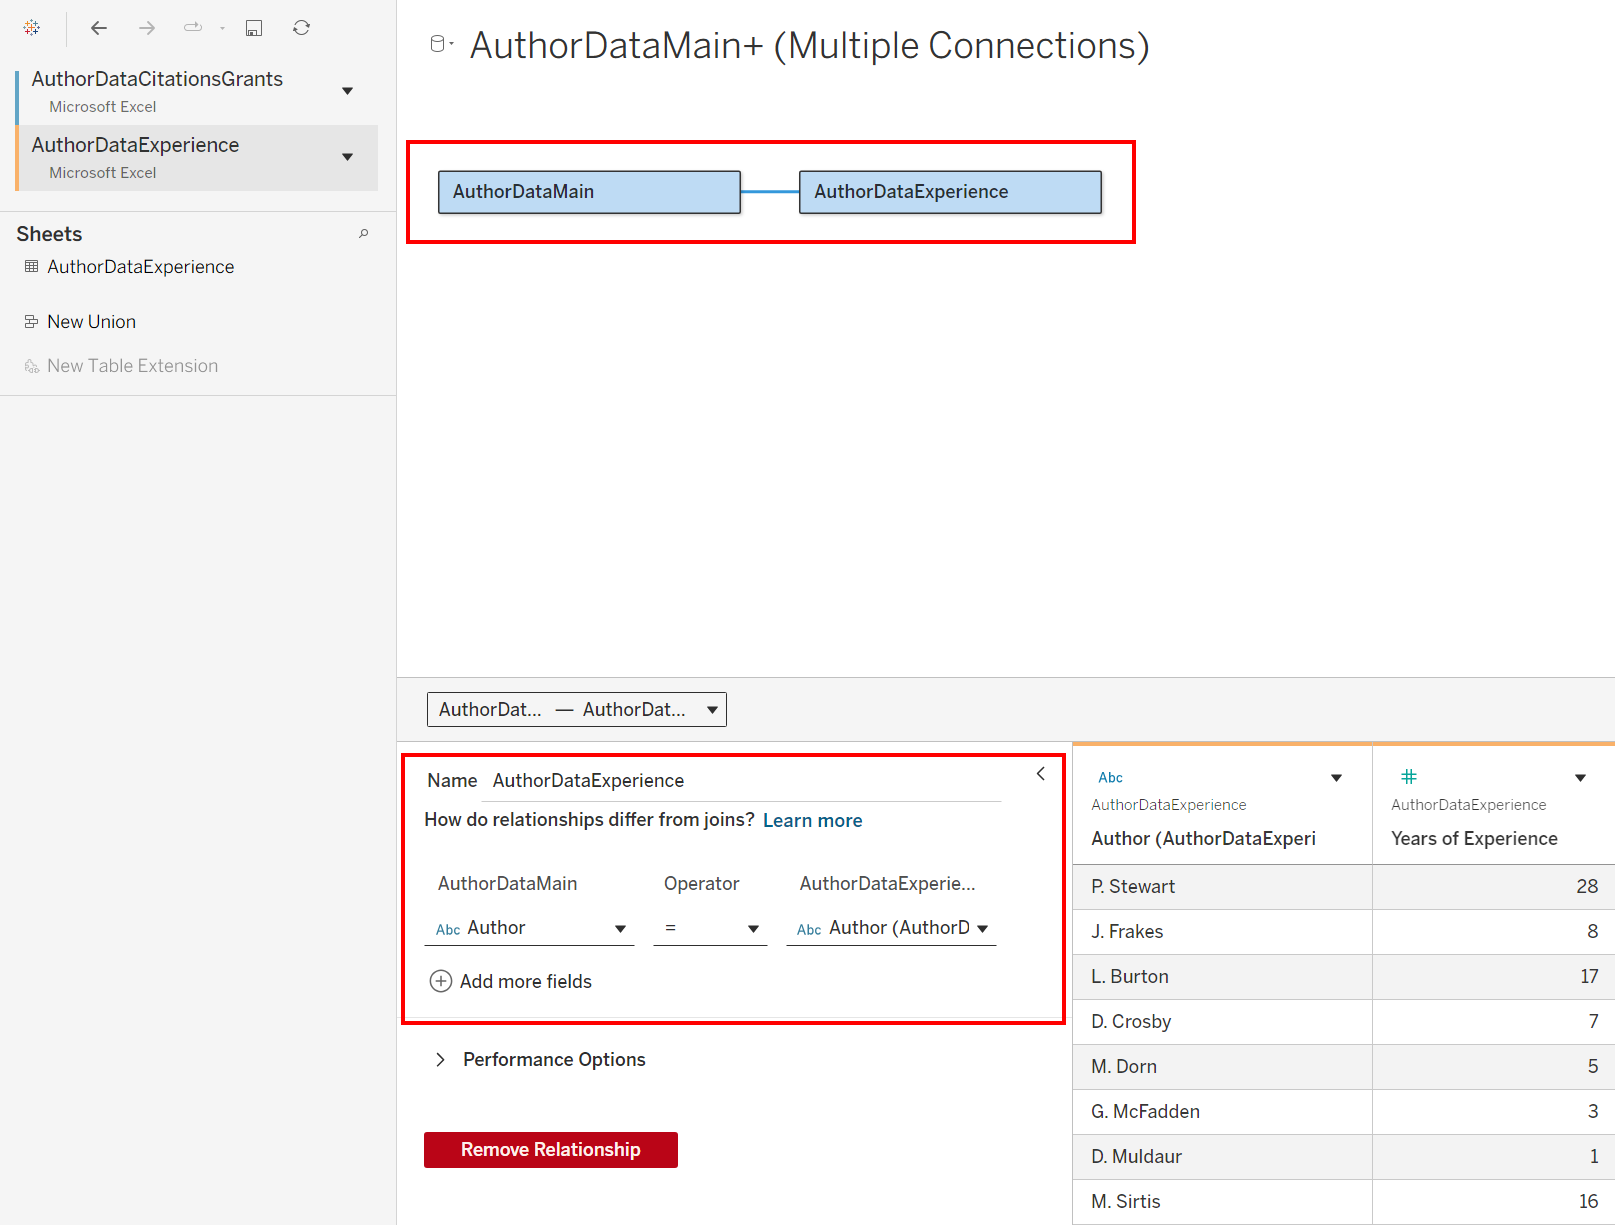Click the Tableau start page icon
The image size is (1615, 1225).
tap(32, 28)
